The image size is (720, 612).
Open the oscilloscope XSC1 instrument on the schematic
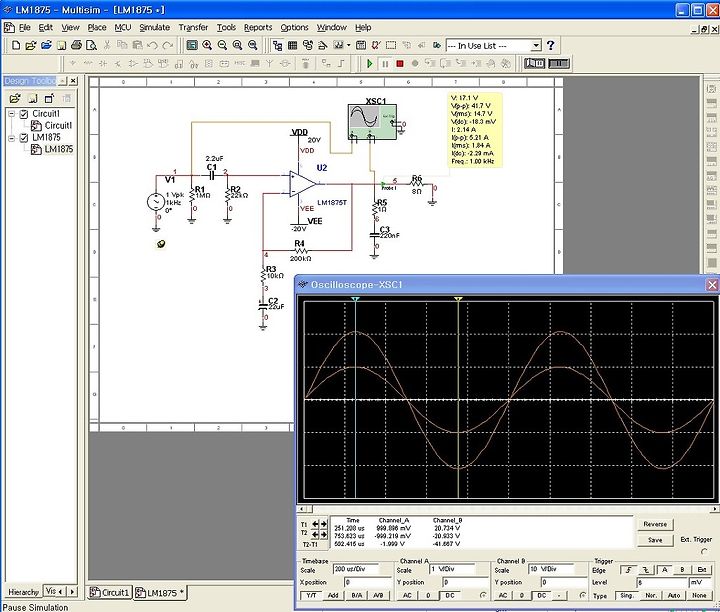pyautogui.click(x=372, y=122)
